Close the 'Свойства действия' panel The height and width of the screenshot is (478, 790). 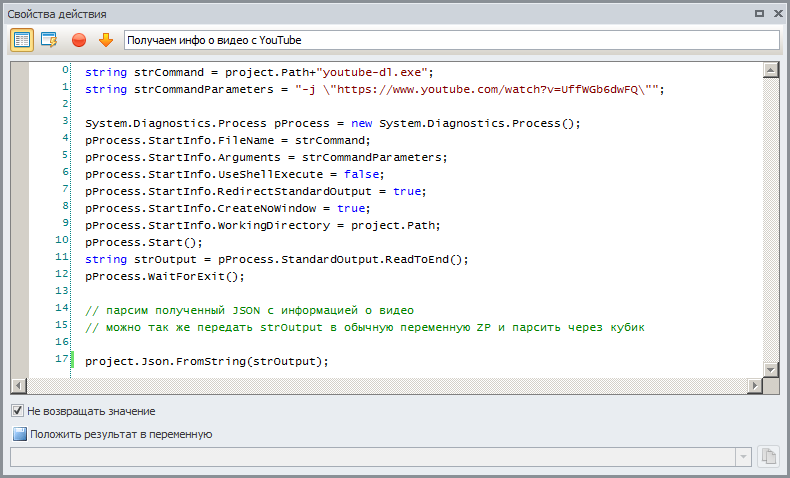pyautogui.click(x=776, y=14)
